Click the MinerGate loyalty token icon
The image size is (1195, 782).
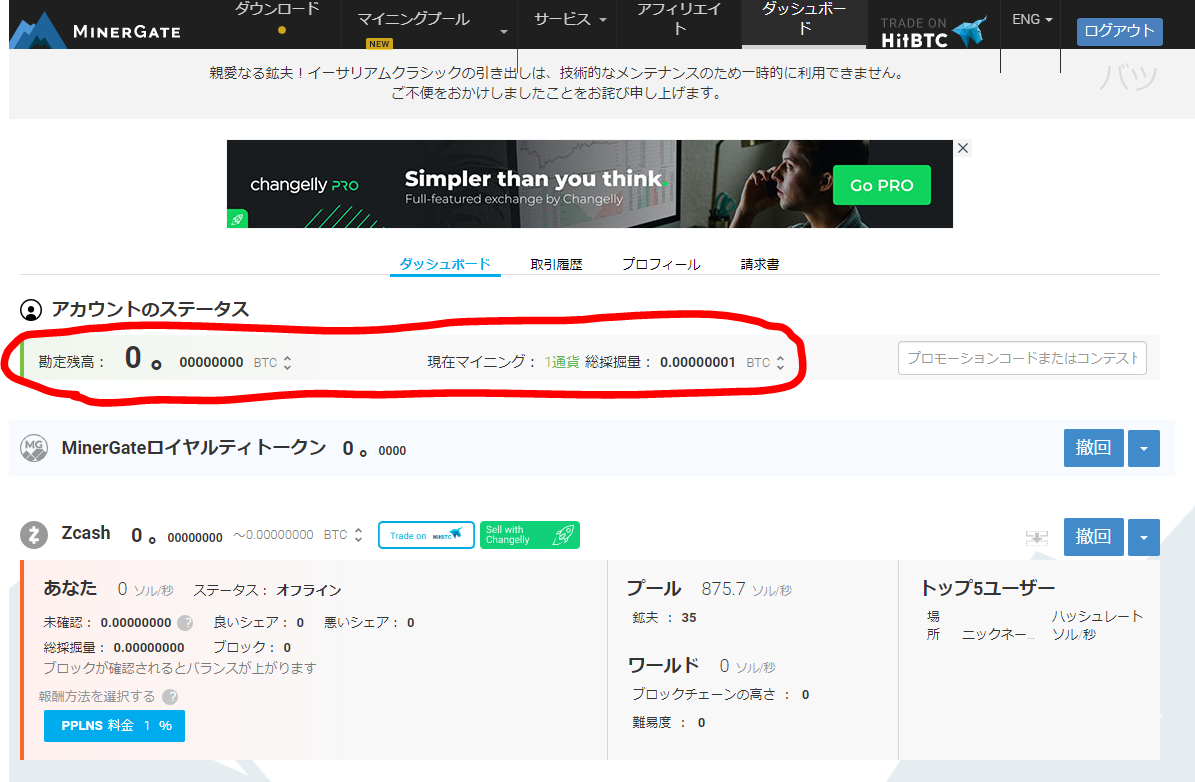(x=34, y=448)
